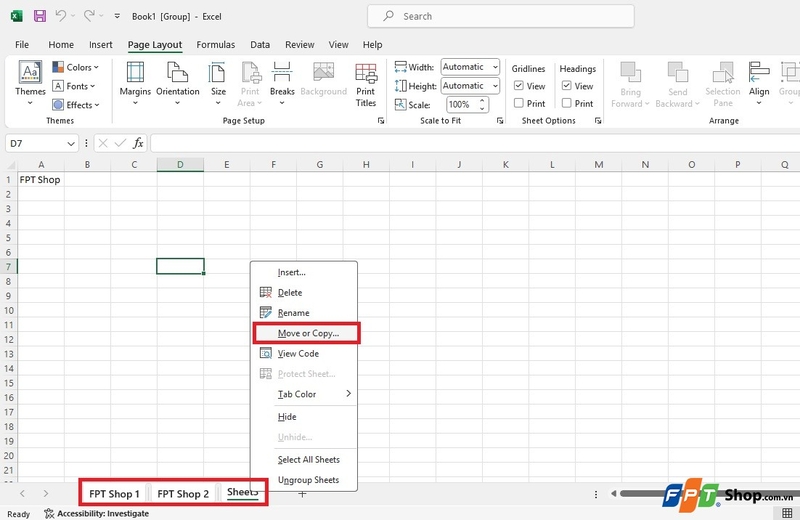Screen dimensions: 800x520
Task: Increase the Scale percentage with the up arrow
Action: coord(482,101)
